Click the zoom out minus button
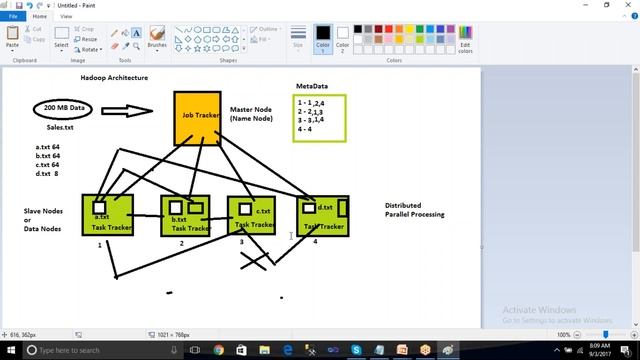The width and height of the screenshot is (640, 360). point(577,335)
